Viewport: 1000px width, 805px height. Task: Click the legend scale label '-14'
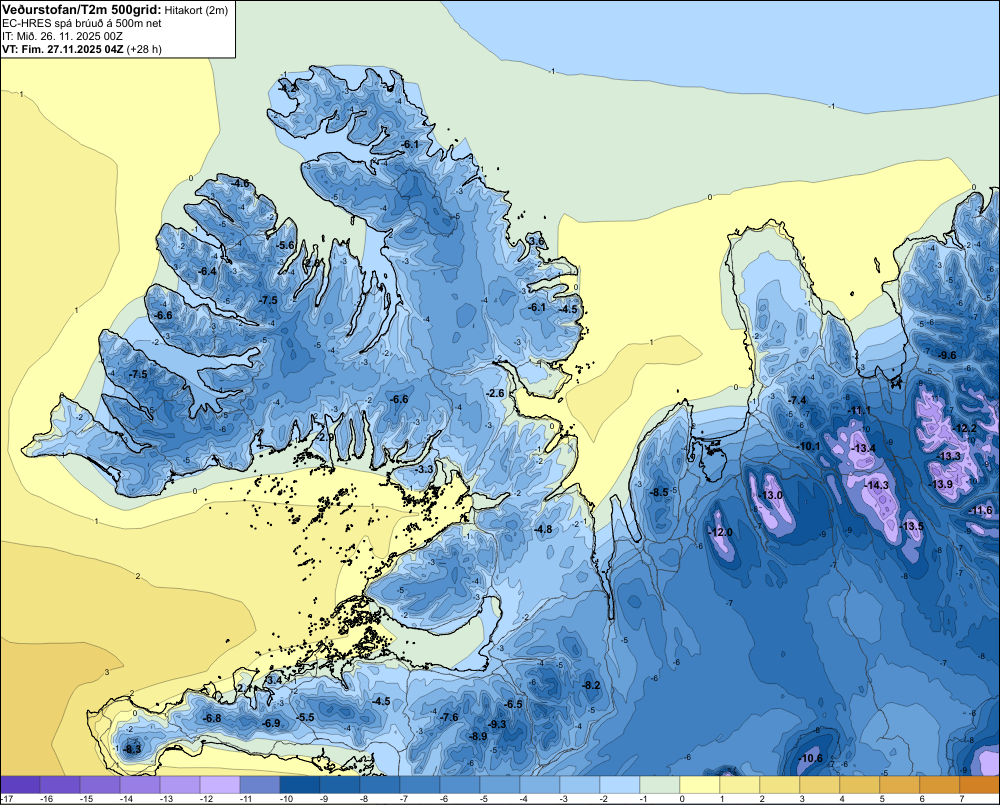tap(126, 799)
